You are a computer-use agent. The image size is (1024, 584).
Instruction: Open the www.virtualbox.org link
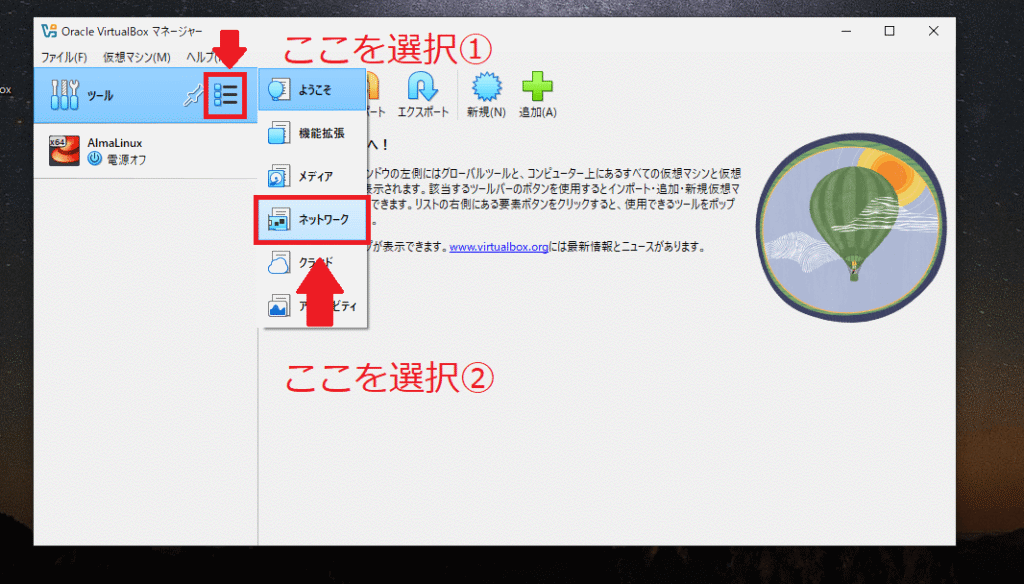(499, 247)
